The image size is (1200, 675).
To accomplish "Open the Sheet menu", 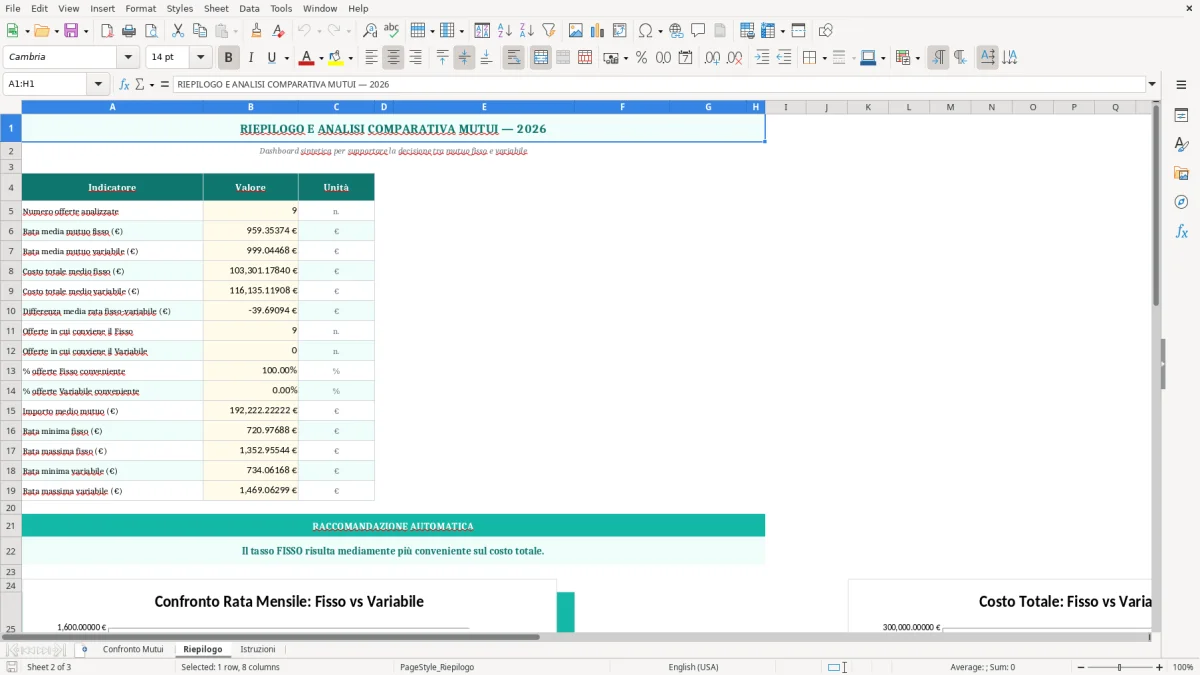I will pos(216,8).
